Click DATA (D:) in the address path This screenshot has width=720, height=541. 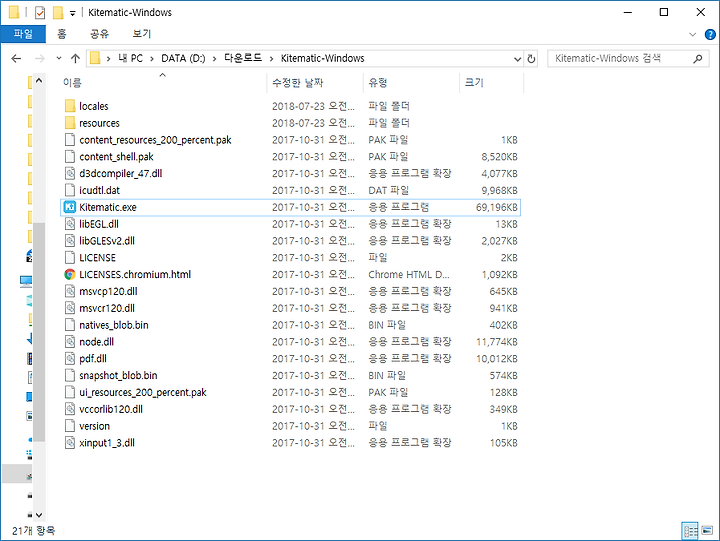[183, 59]
